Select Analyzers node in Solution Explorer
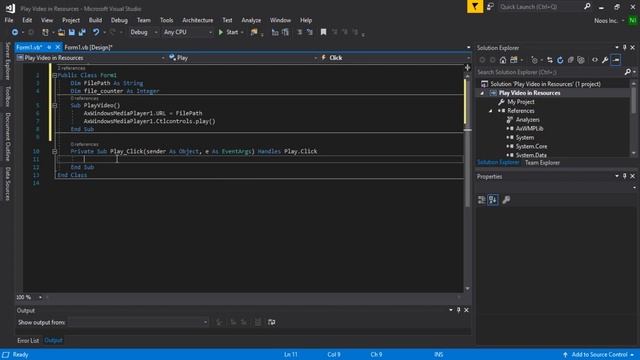 click(x=527, y=120)
